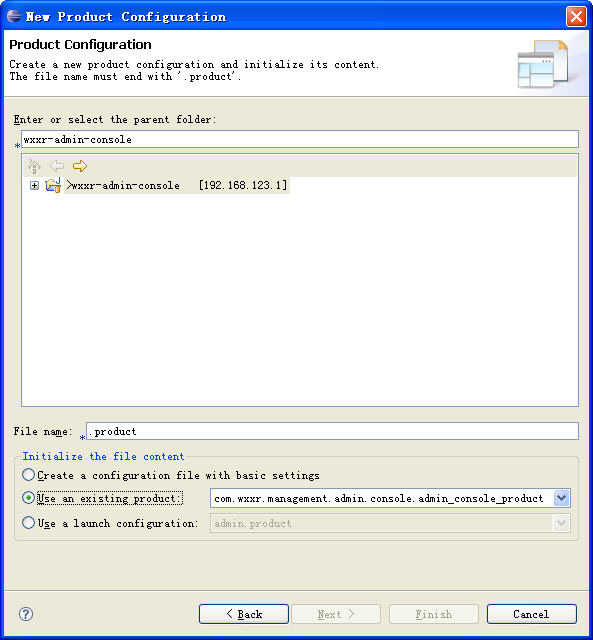The image size is (593, 640).
Task: Click the wxxr-admin-console project folder icon
Action: pos(53,185)
